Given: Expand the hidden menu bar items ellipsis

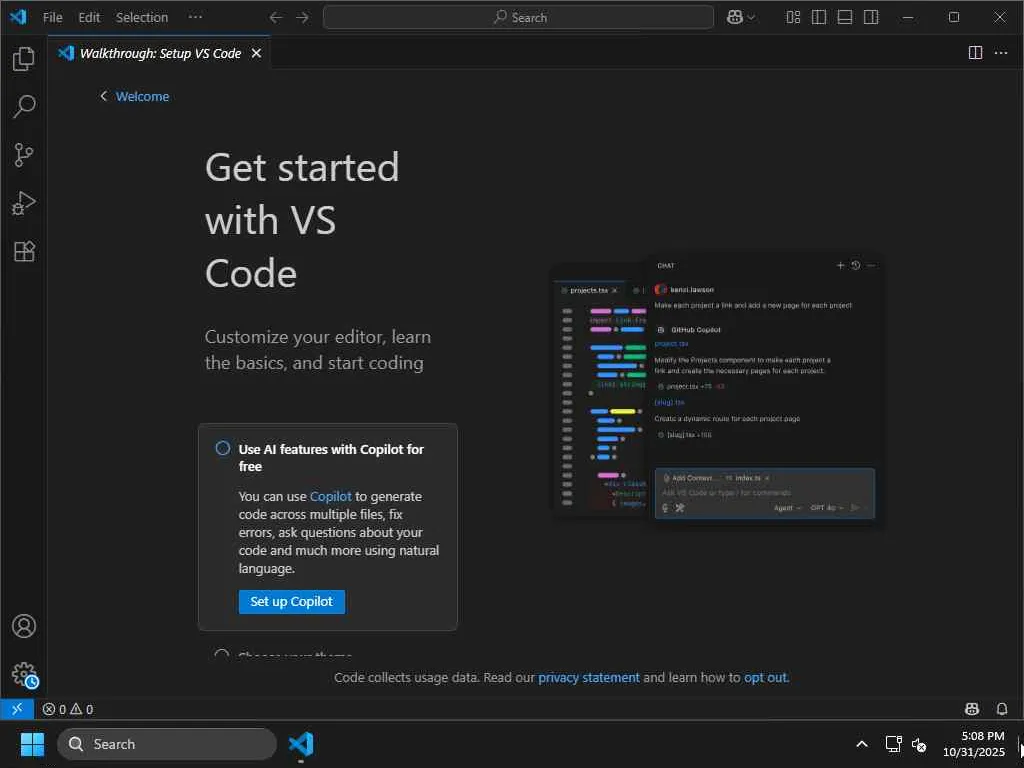Looking at the screenshot, I should tap(195, 18).
